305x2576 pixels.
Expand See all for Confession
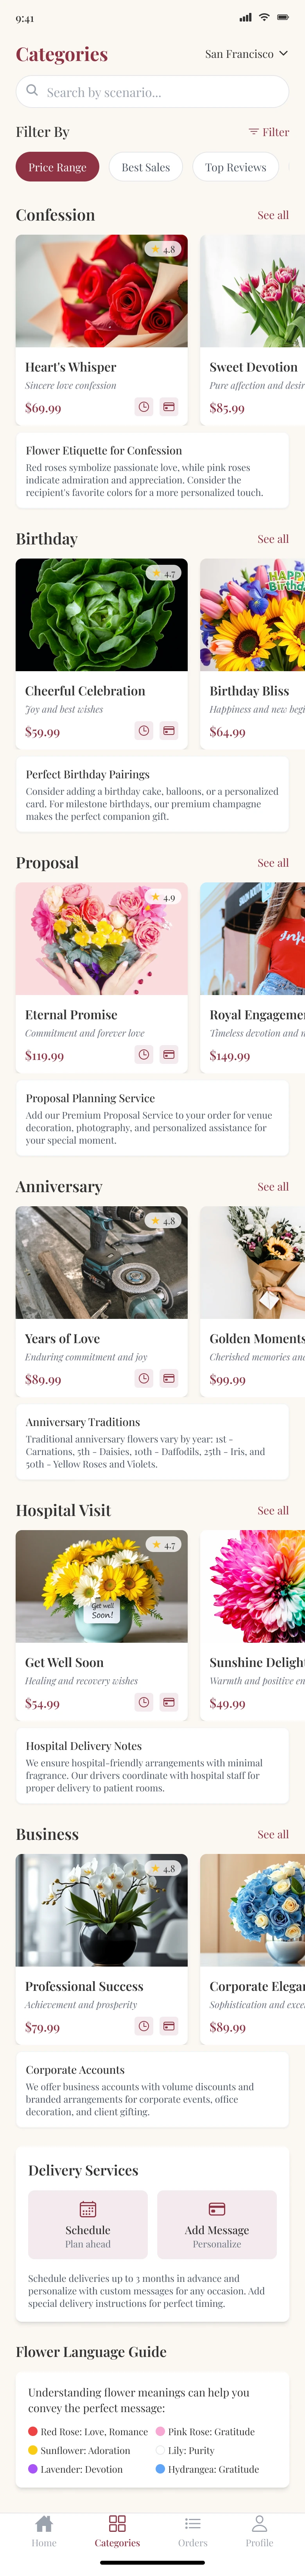coord(273,215)
